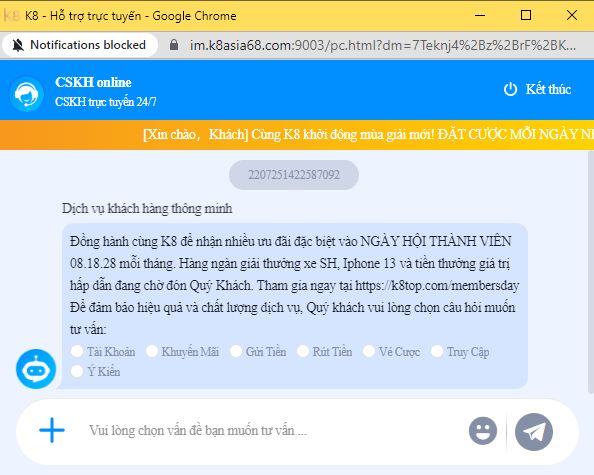This screenshot has width=594, height=475.
Task: Minimize the Chrome window
Action: pyautogui.click(x=480, y=16)
